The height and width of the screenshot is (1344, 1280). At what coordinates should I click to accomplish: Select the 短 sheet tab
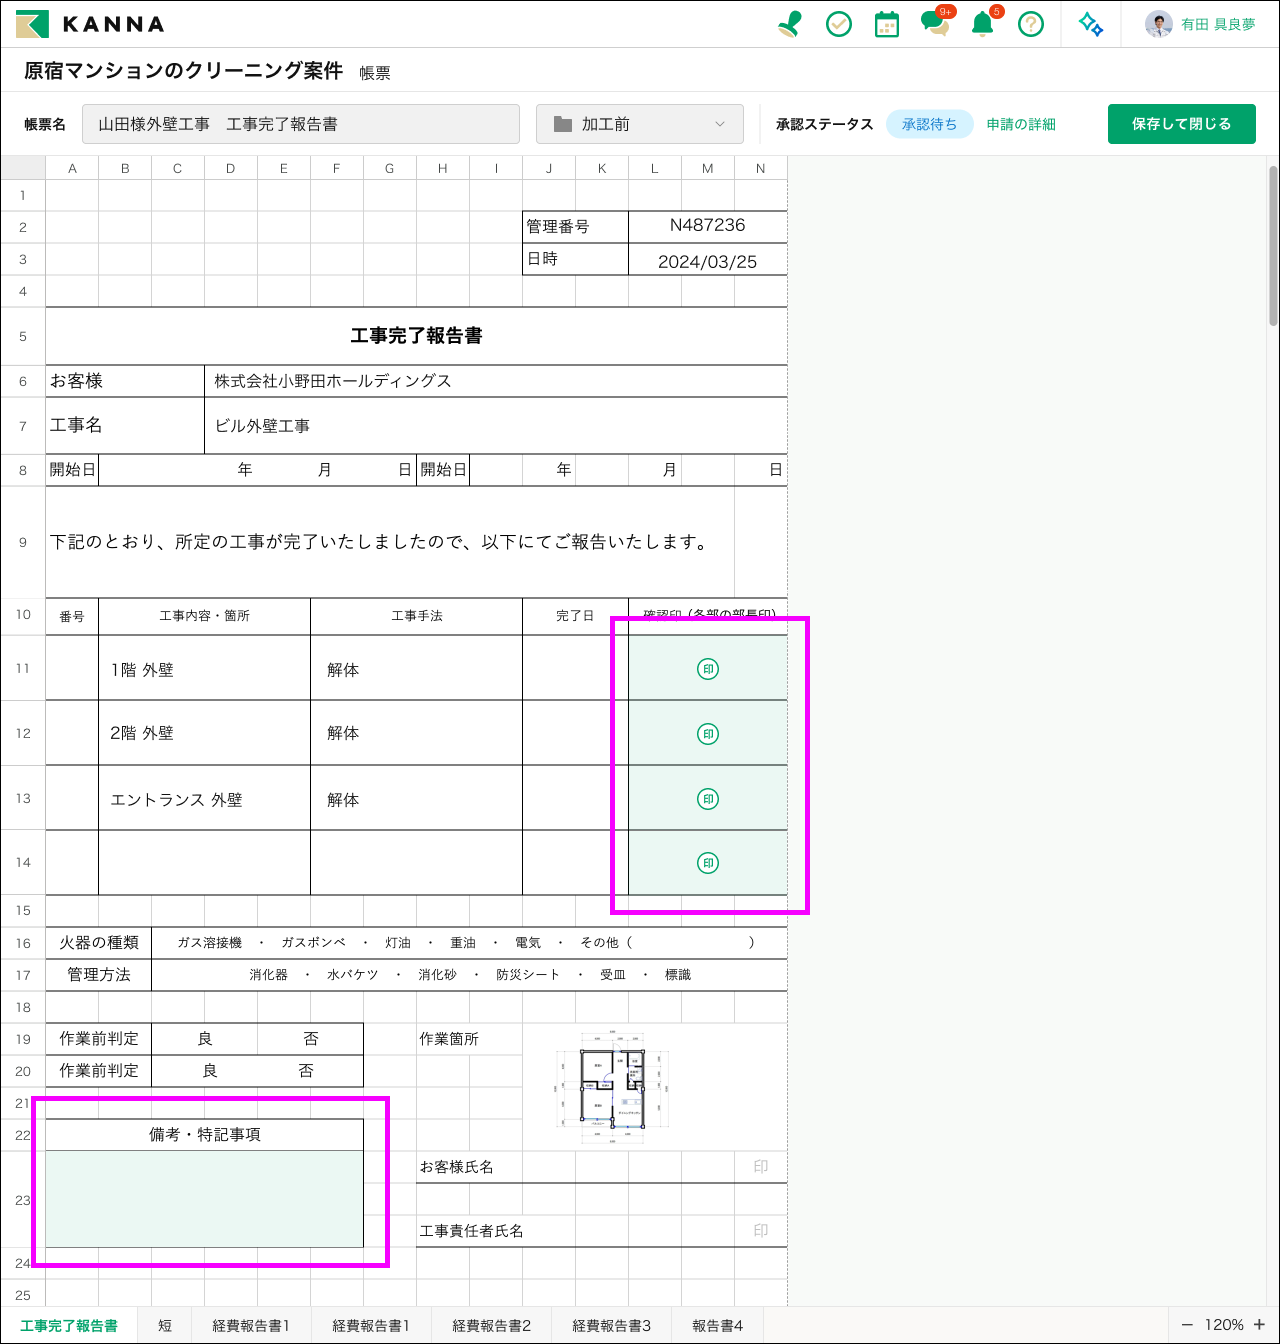(x=165, y=1325)
